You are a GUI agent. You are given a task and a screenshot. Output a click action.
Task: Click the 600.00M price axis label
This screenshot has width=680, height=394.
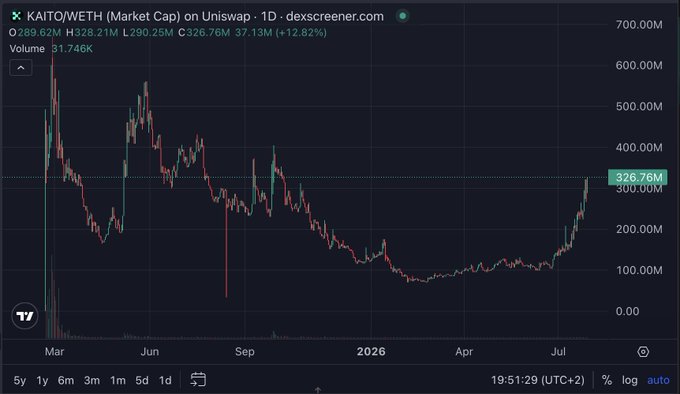pos(639,65)
